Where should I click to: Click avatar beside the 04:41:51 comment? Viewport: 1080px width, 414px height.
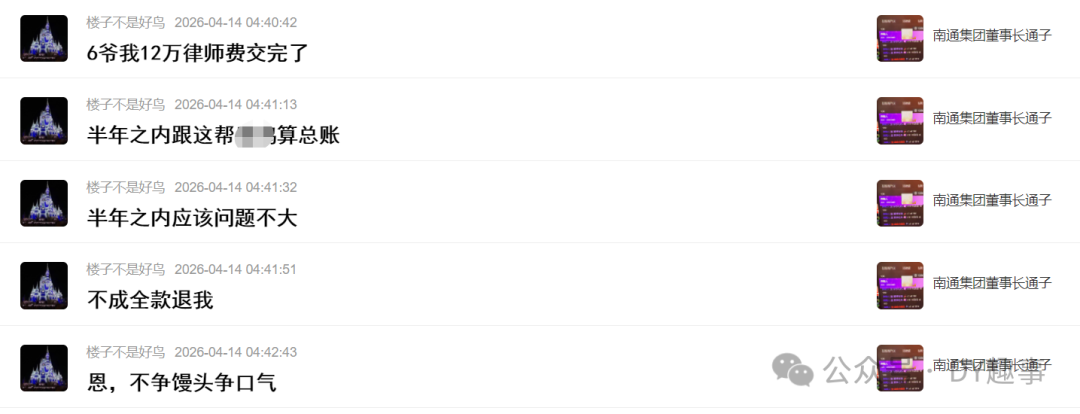coord(44,285)
